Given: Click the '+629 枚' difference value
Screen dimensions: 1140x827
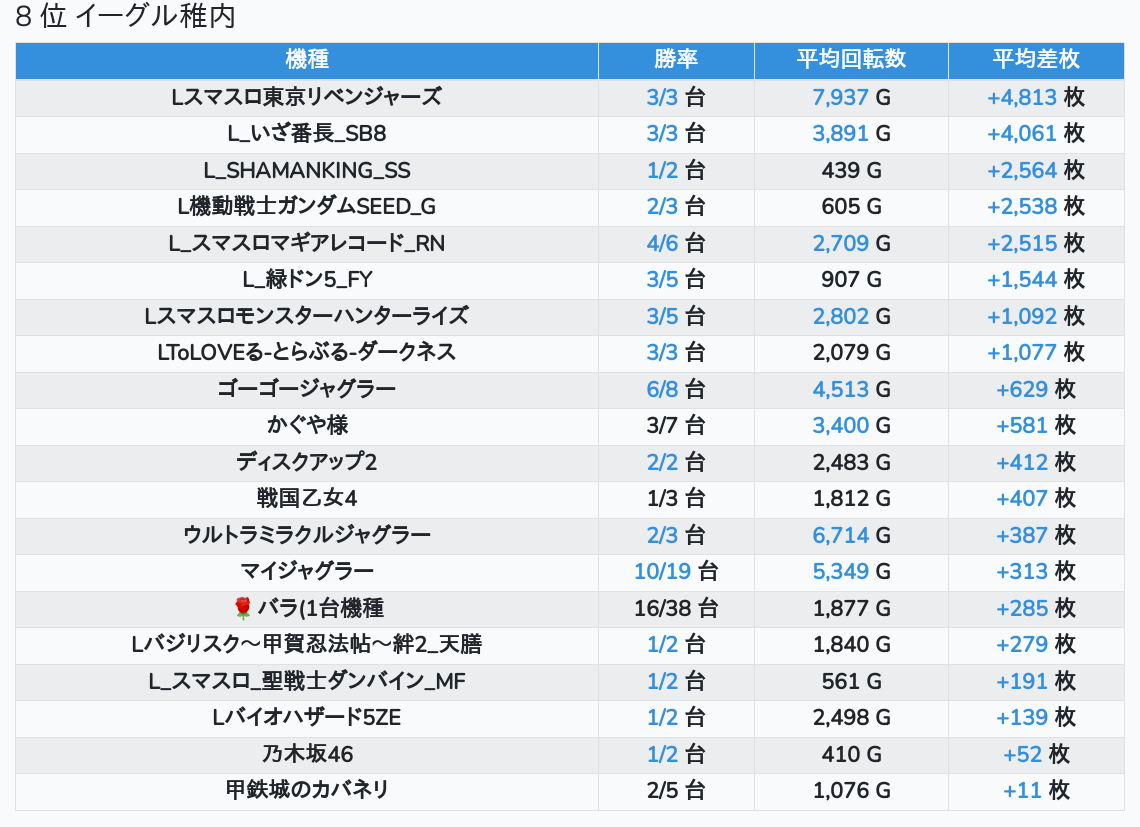Looking at the screenshot, I should click(1036, 389).
